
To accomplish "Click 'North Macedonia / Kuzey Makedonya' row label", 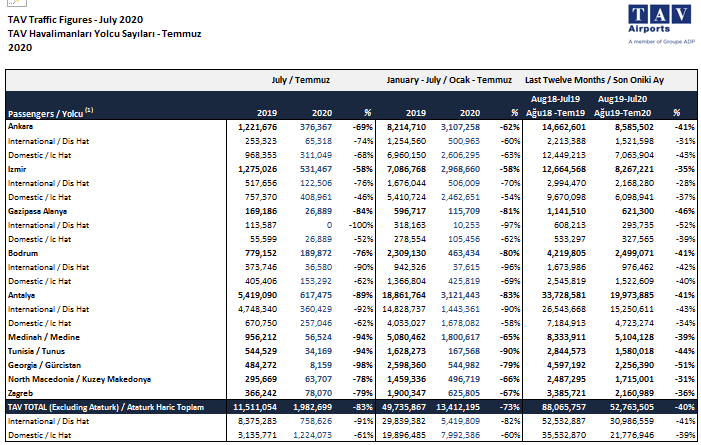I will [x=79, y=379].
